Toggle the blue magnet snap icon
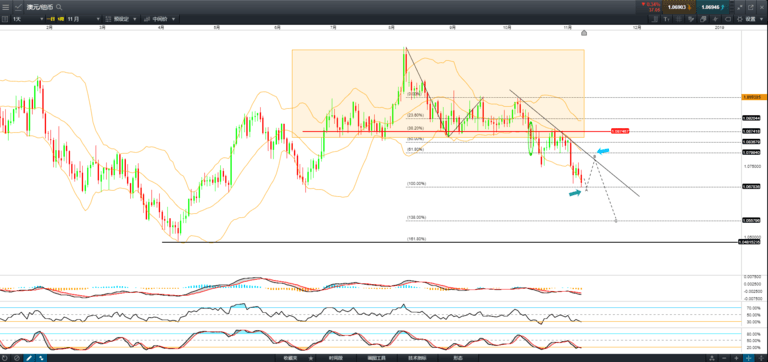This screenshot has width=768, height=362. click(x=41, y=358)
